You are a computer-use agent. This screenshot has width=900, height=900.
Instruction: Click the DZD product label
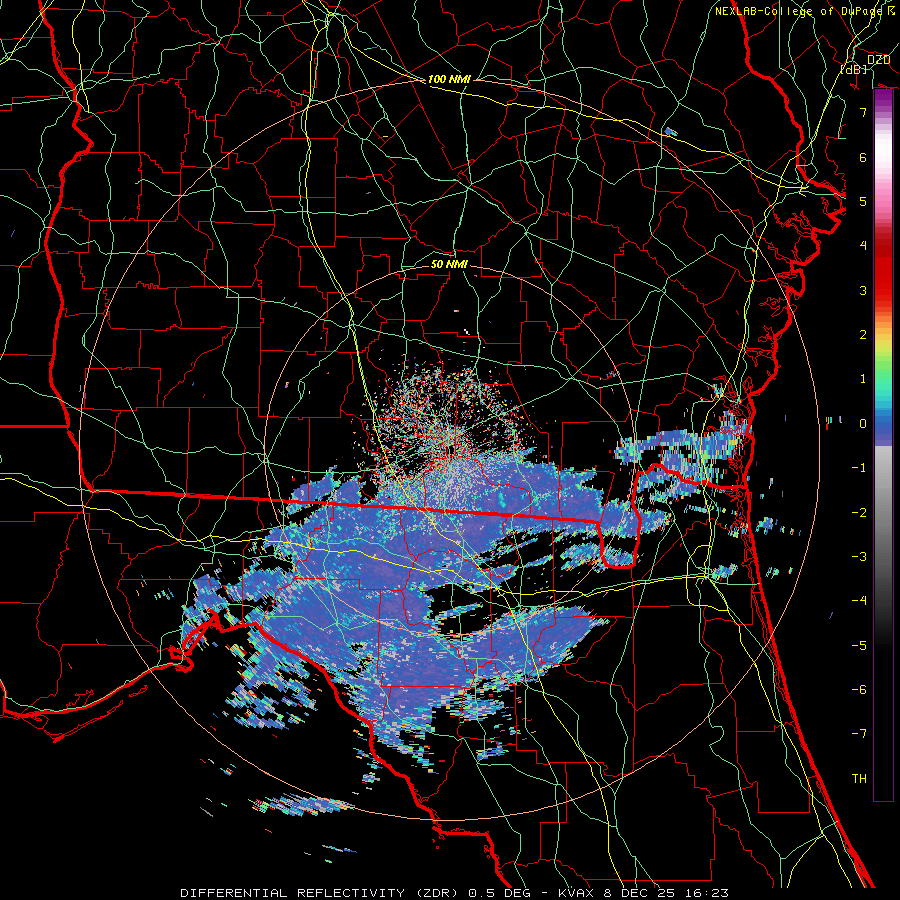pyautogui.click(x=878, y=60)
